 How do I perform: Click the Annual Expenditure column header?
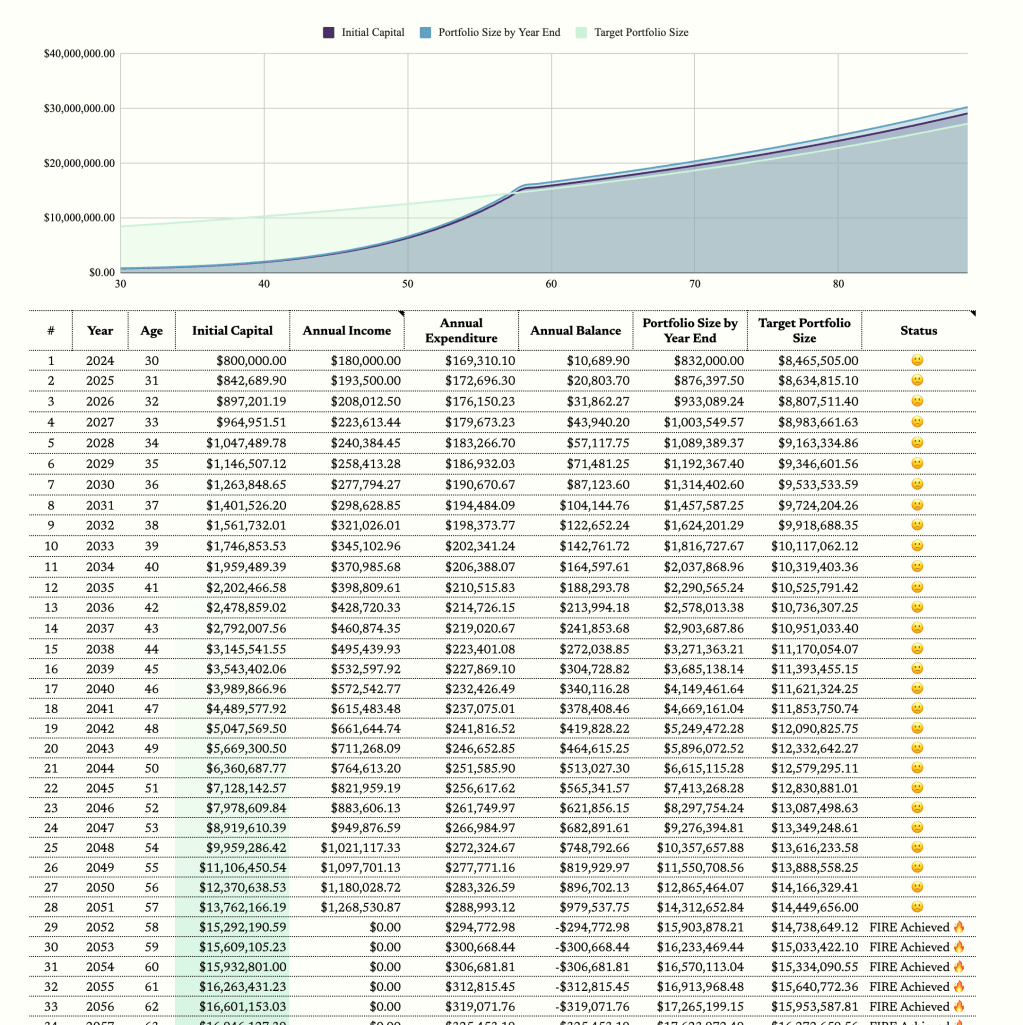462,330
